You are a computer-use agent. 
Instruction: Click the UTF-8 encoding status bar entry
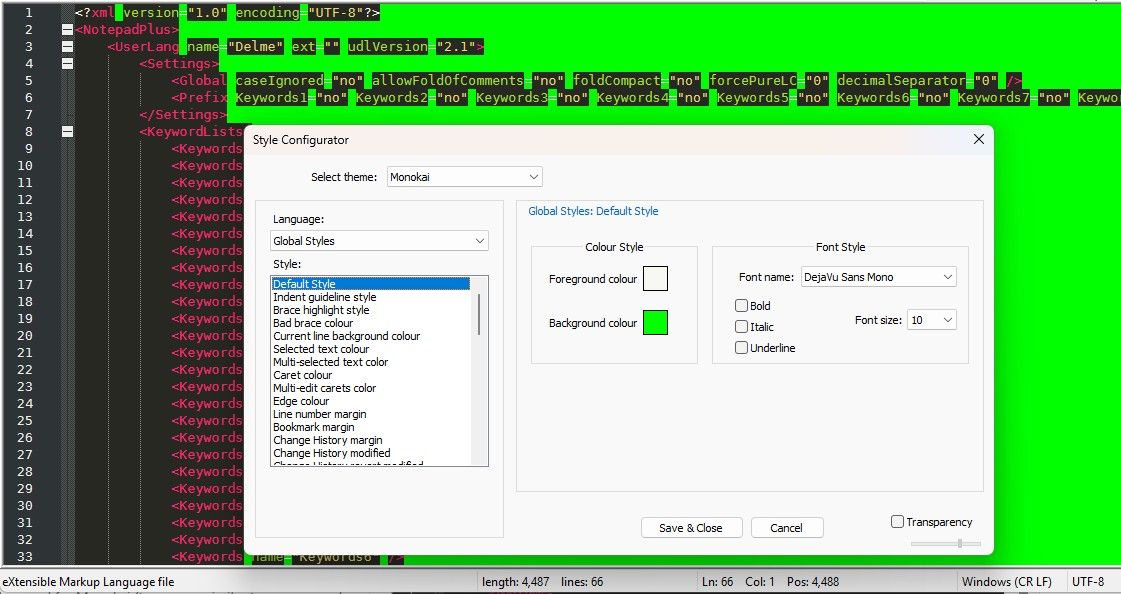pyautogui.click(x=1087, y=582)
